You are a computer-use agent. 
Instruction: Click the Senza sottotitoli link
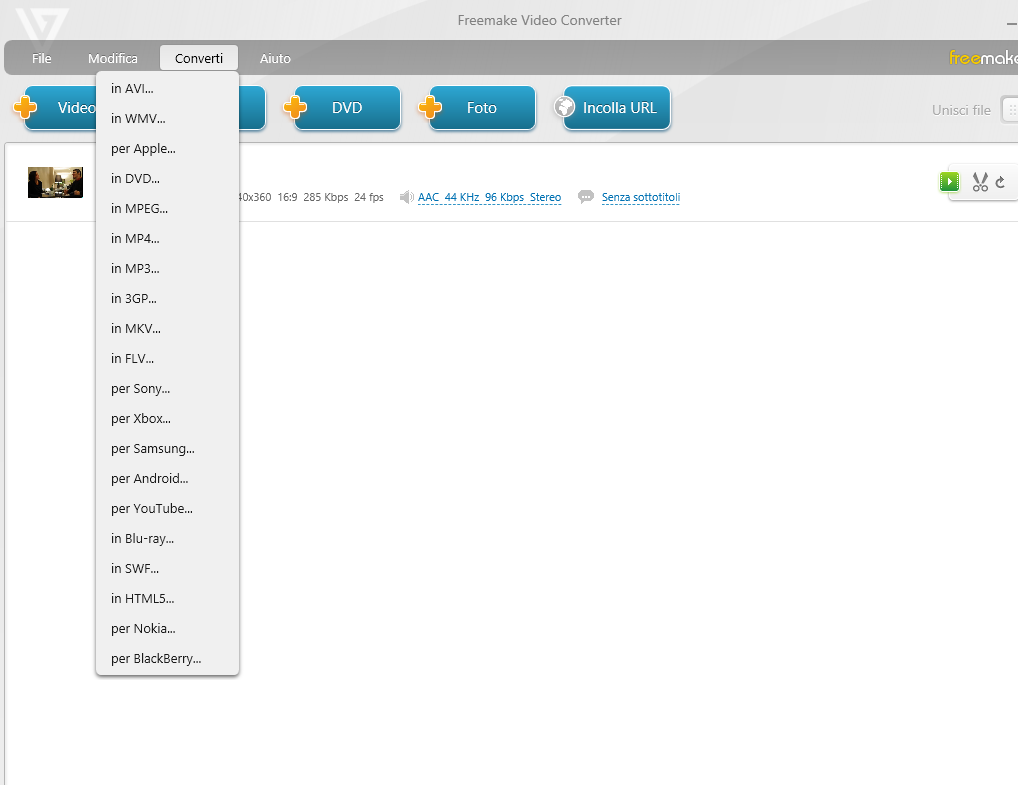(x=641, y=197)
